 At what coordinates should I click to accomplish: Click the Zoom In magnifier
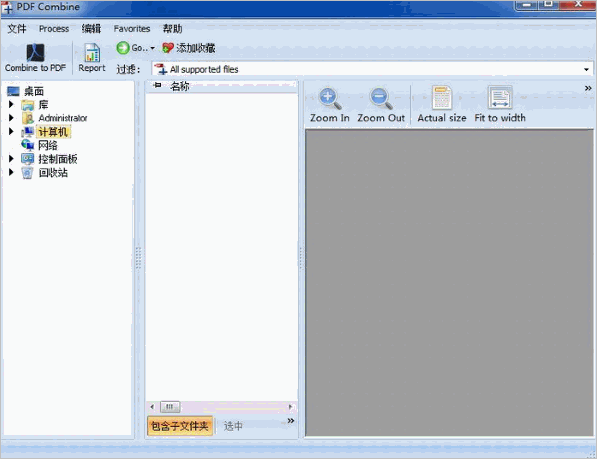click(x=330, y=99)
